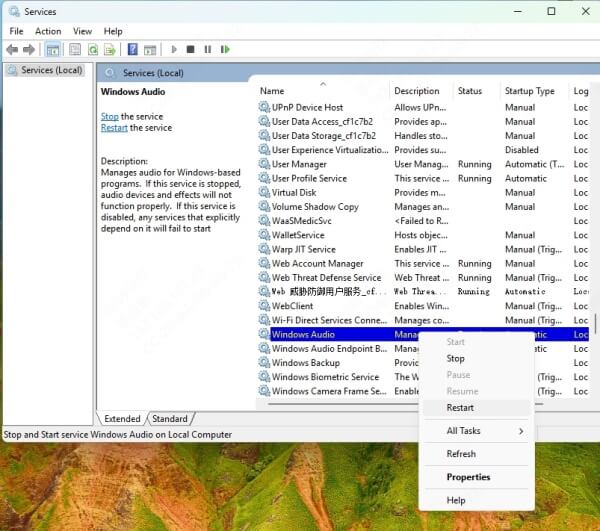Click the Stop Service square icon

(191, 49)
